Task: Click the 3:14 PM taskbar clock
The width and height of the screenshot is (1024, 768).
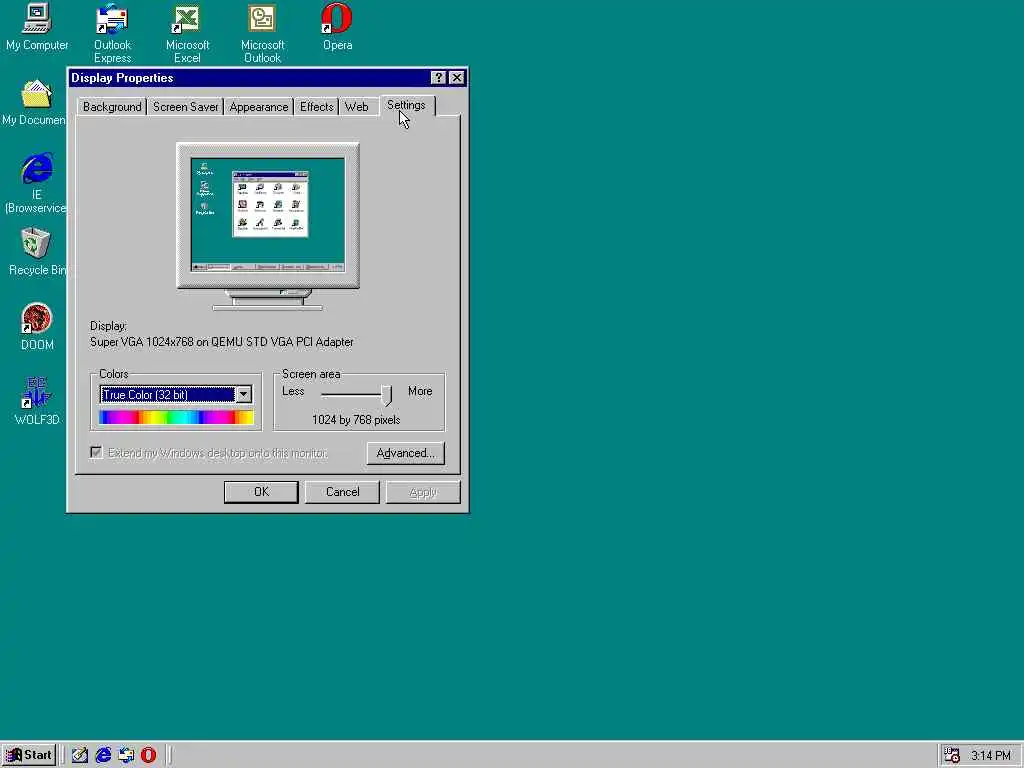Action: pos(991,756)
